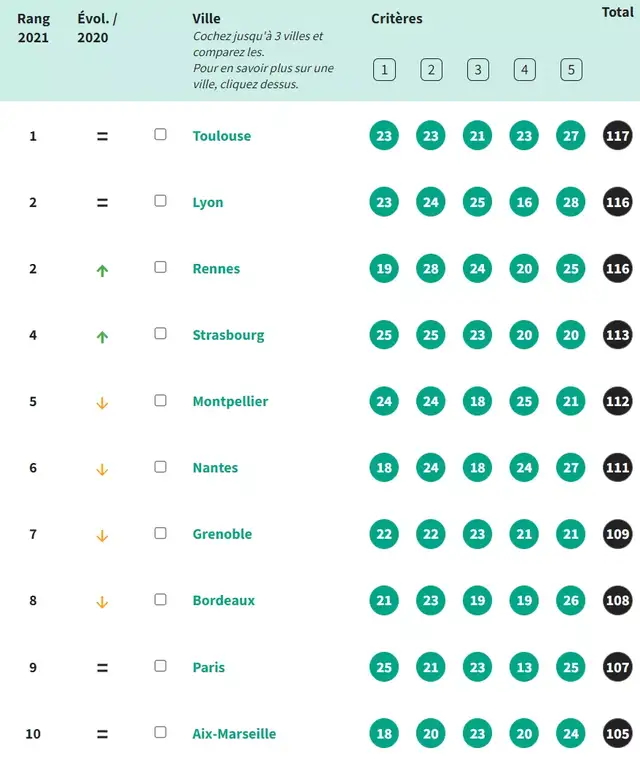This screenshot has width=640, height=759.
Task: Click the criterion 1 numbered box
Action: [384, 70]
